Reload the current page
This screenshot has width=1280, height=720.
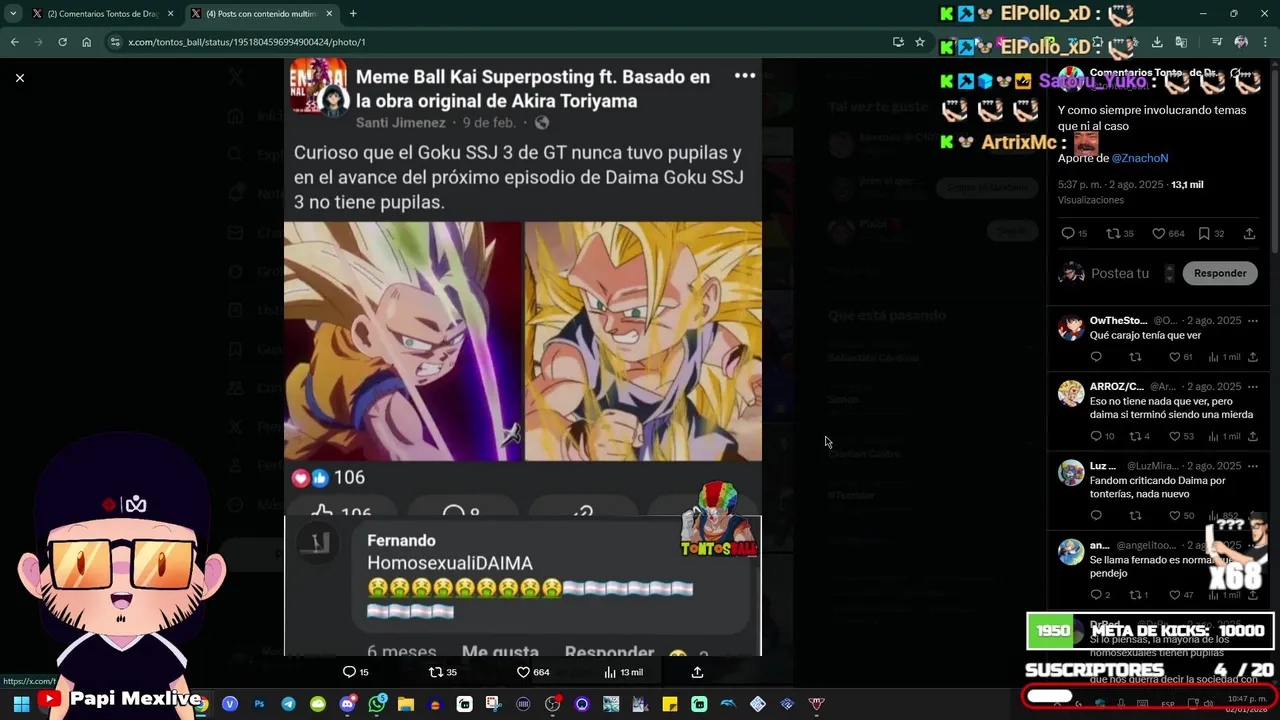click(62, 42)
